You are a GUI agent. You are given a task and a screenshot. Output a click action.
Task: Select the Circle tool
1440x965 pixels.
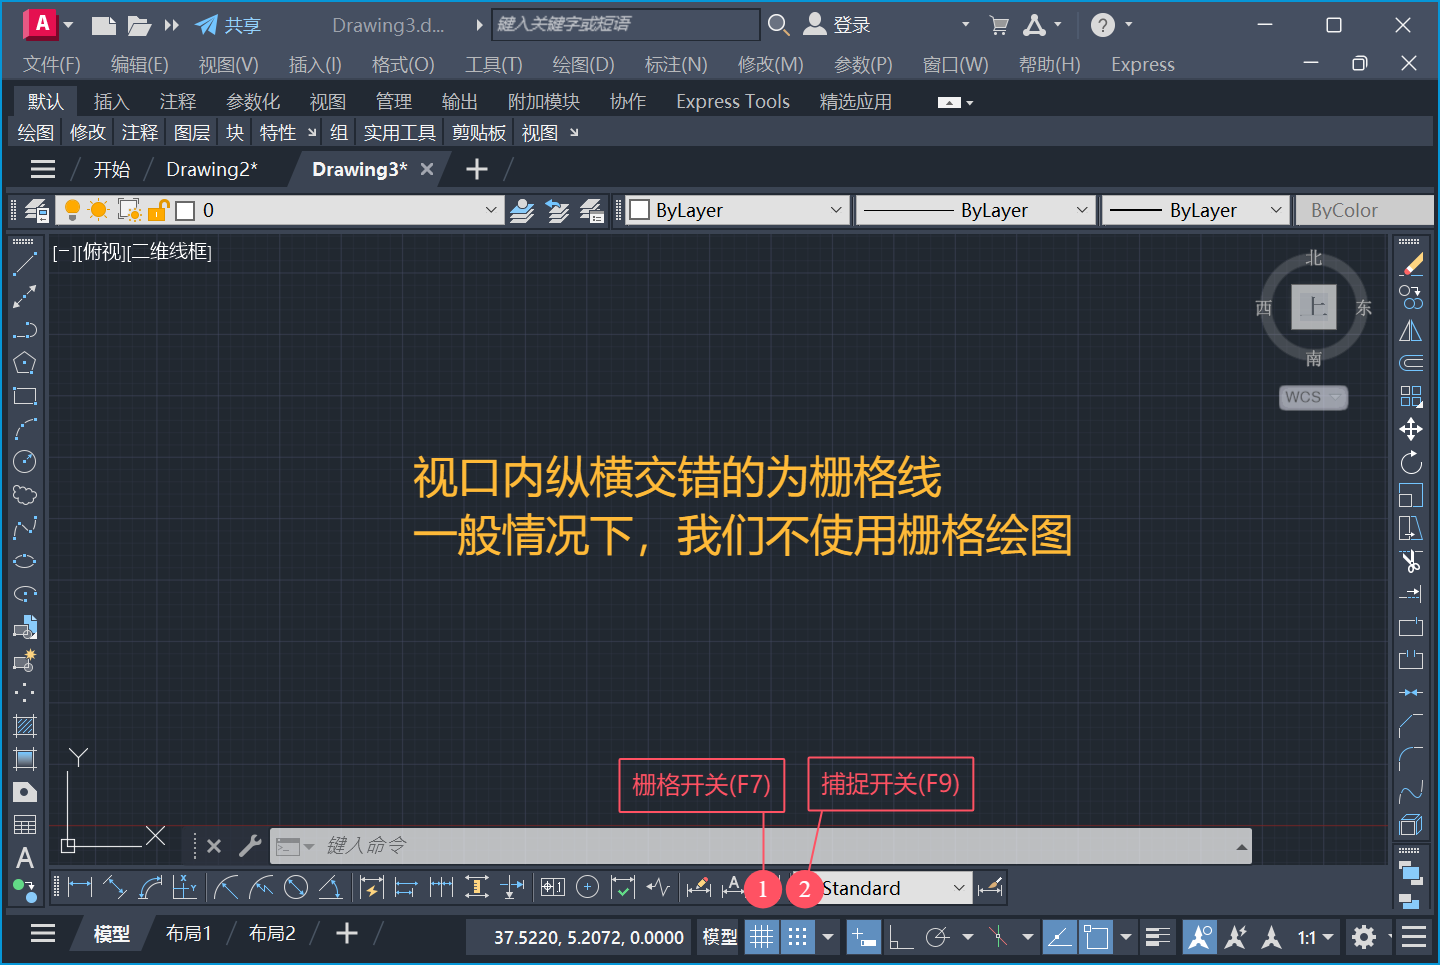pyautogui.click(x=25, y=462)
